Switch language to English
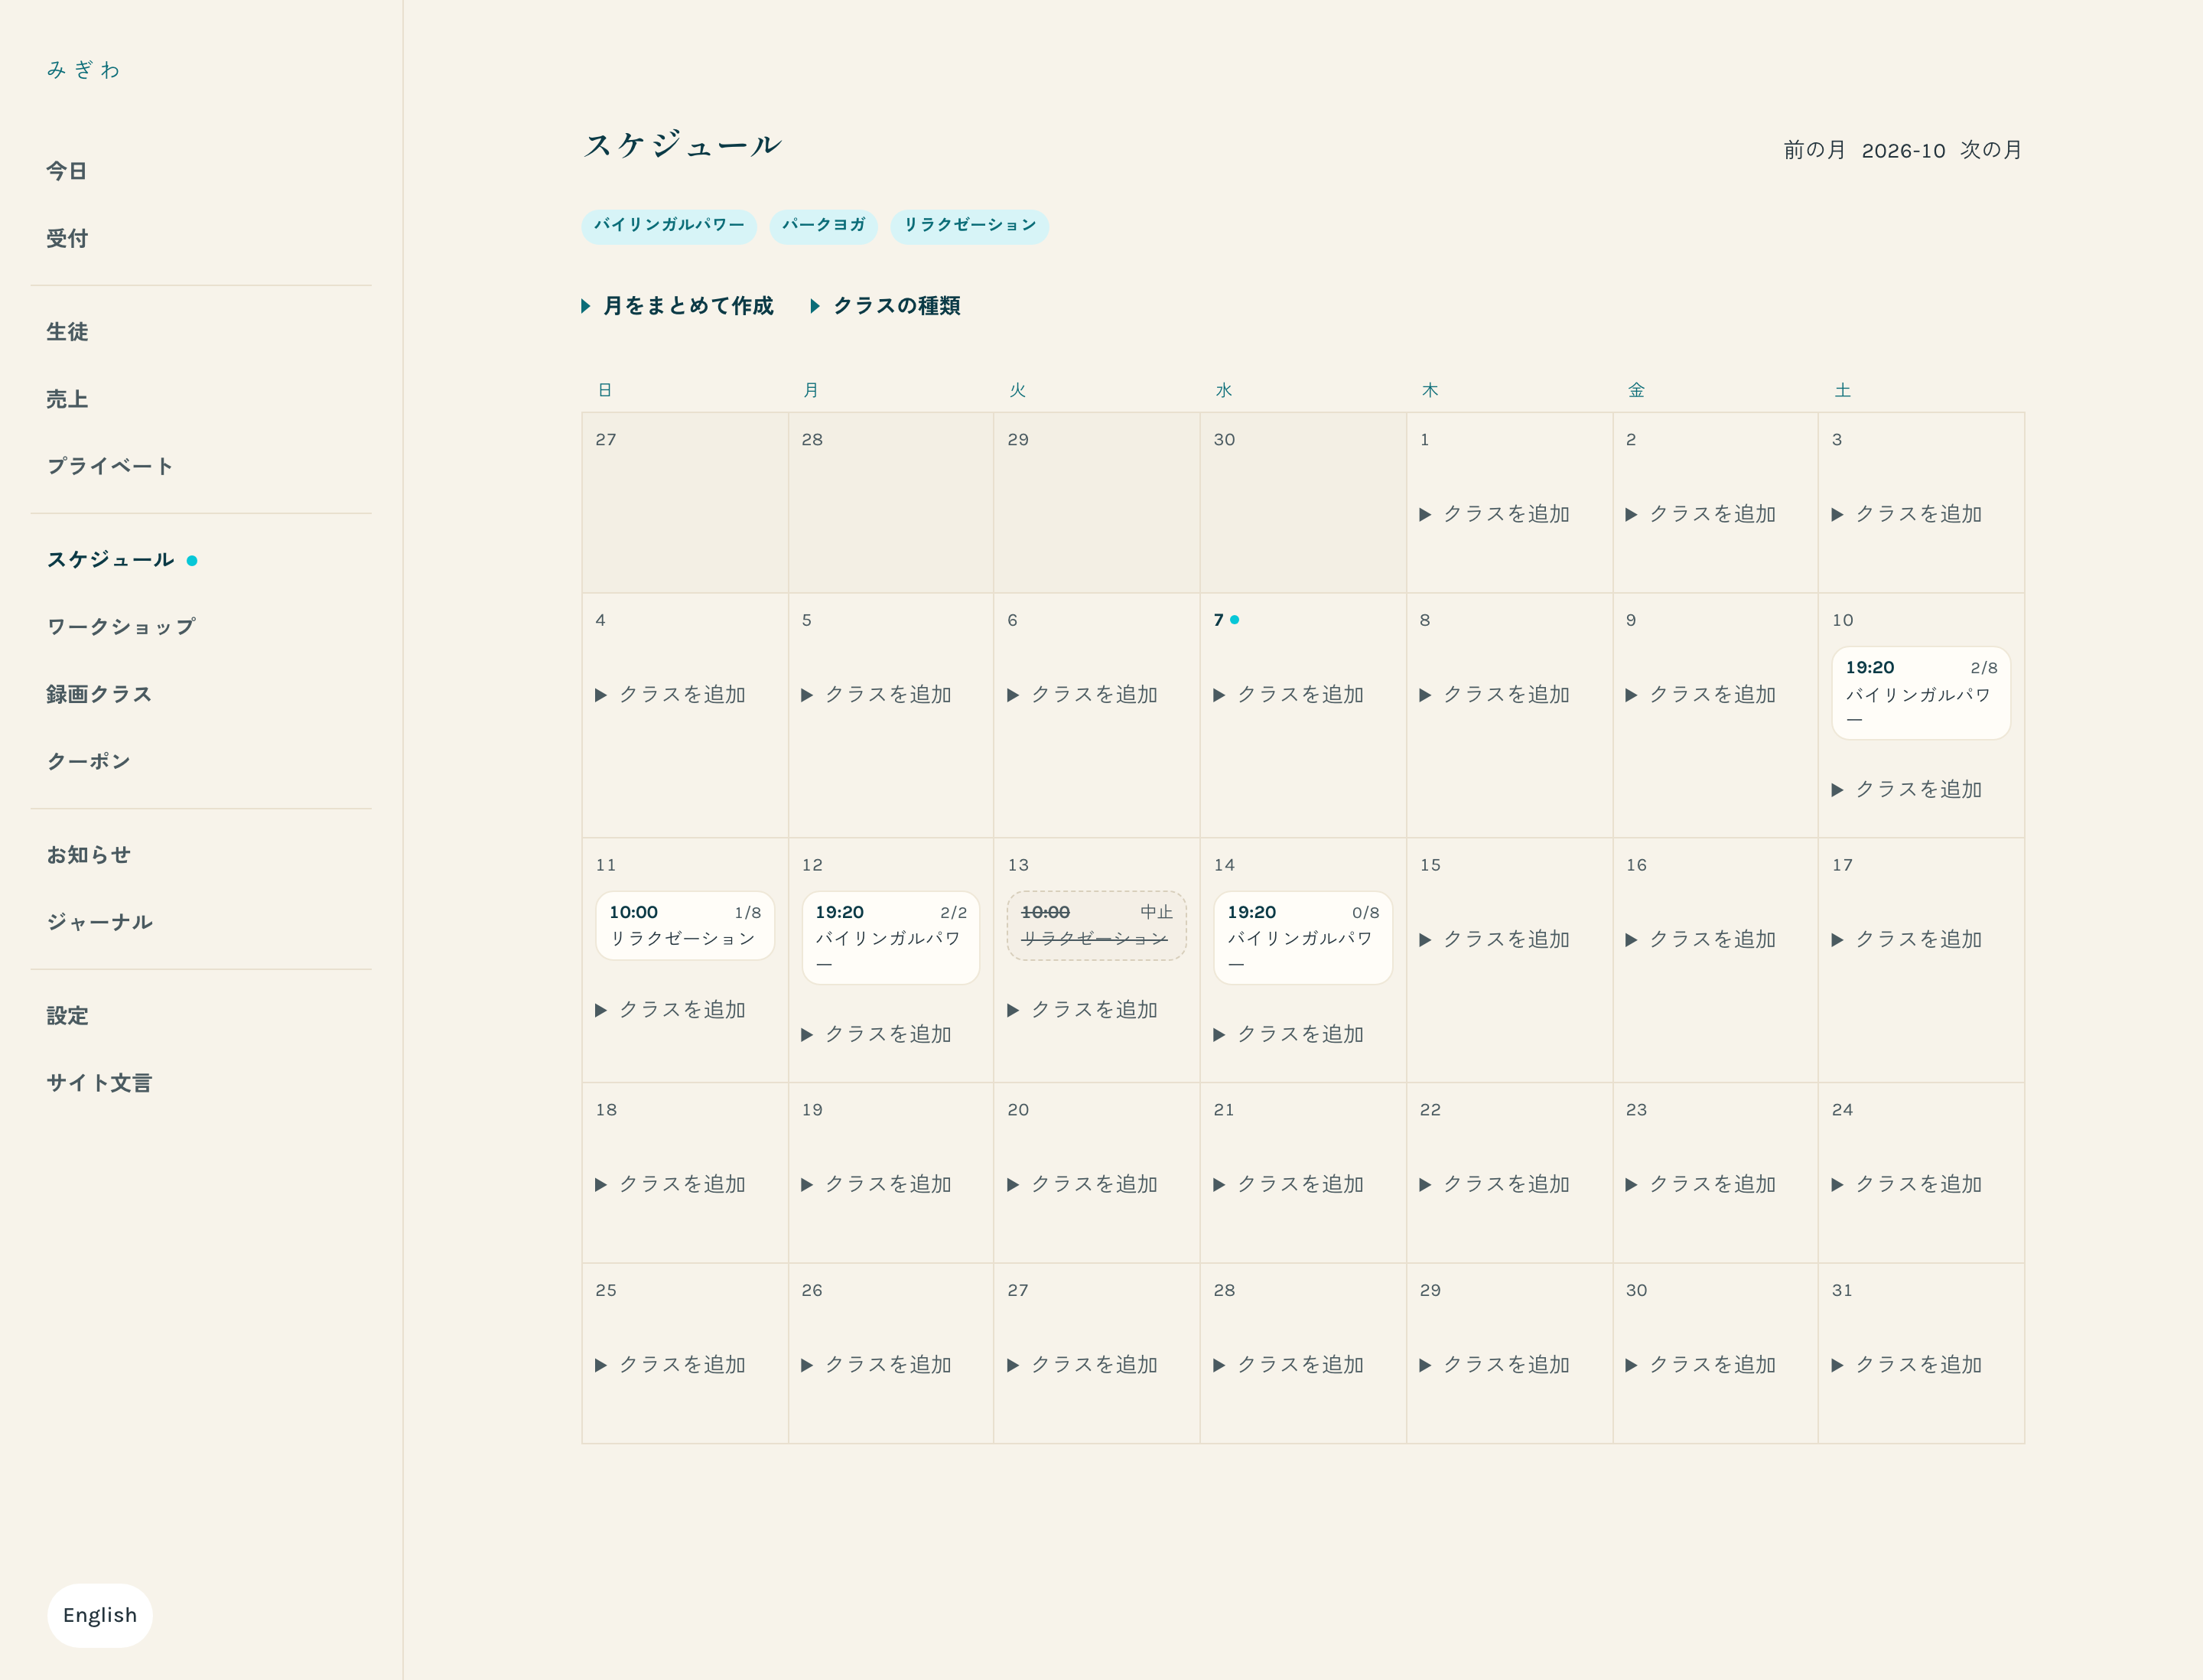The image size is (2203, 1680). click(x=100, y=1615)
